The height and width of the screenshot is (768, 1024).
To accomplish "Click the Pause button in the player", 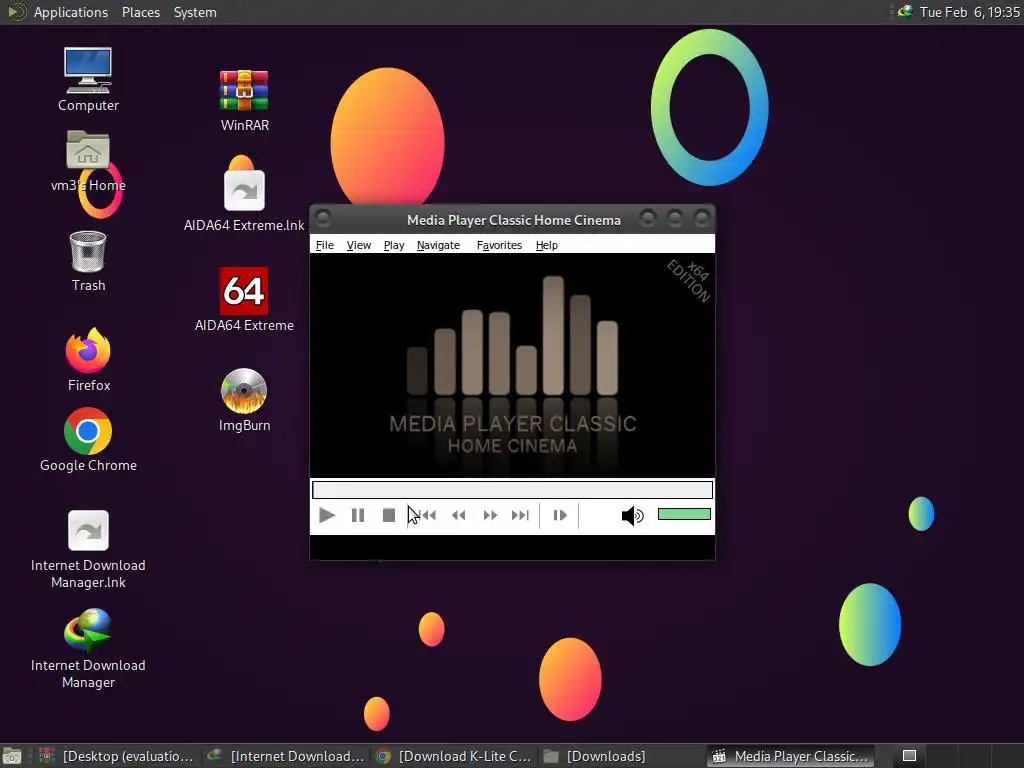I will pyautogui.click(x=358, y=515).
